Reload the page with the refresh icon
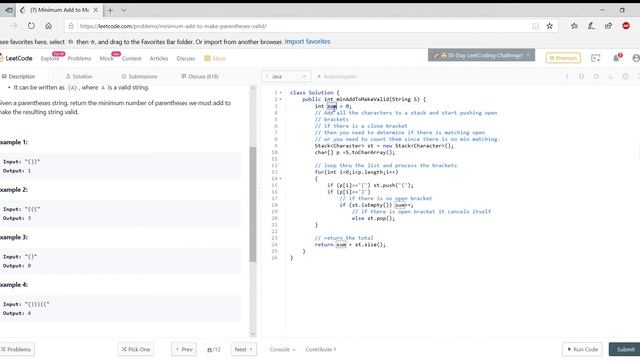The width and height of the screenshot is (640, 360). [x=31, y=26]
